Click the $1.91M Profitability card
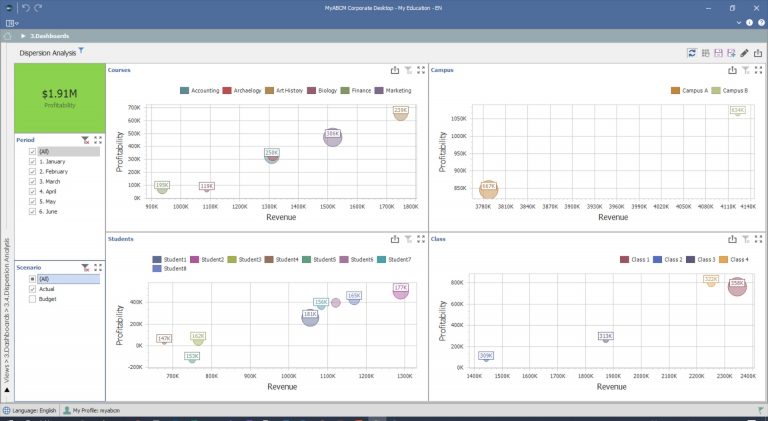 click(x=59, y=97)
